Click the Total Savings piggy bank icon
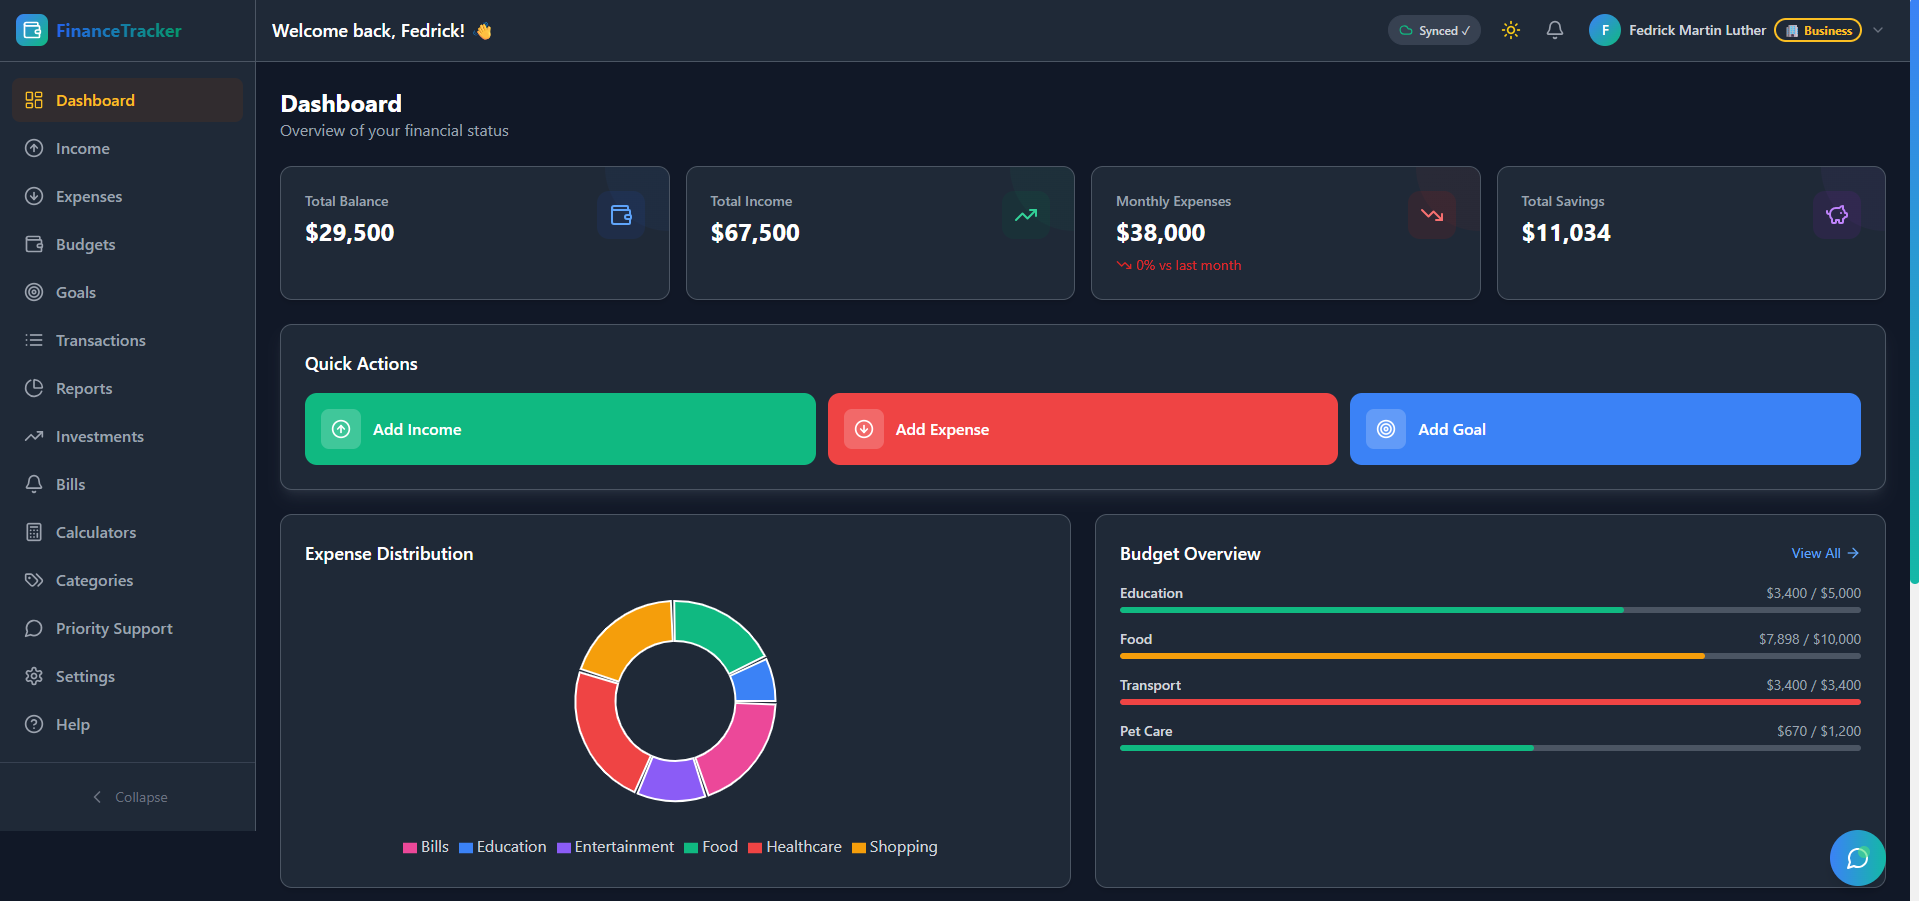The width and height of the screenshot is (1919, 901). point(1837,215)
